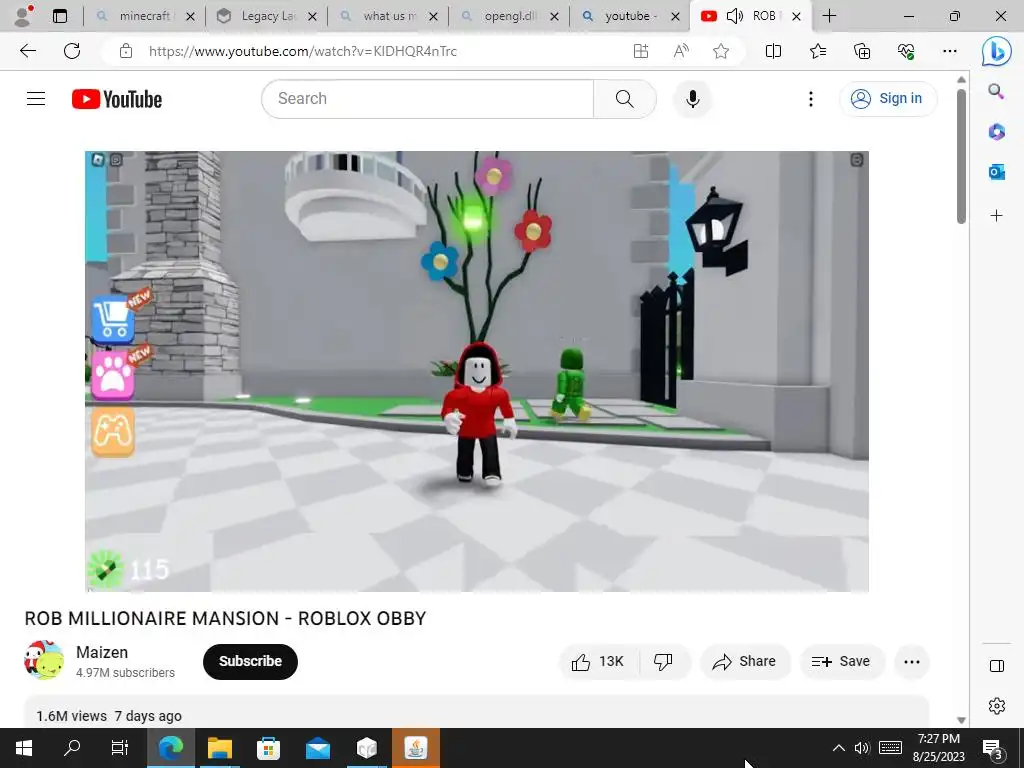The width and height of the screenshot is (1024, 768).
Task: Open the apps available icon in address bar
Action: (641, 51)
